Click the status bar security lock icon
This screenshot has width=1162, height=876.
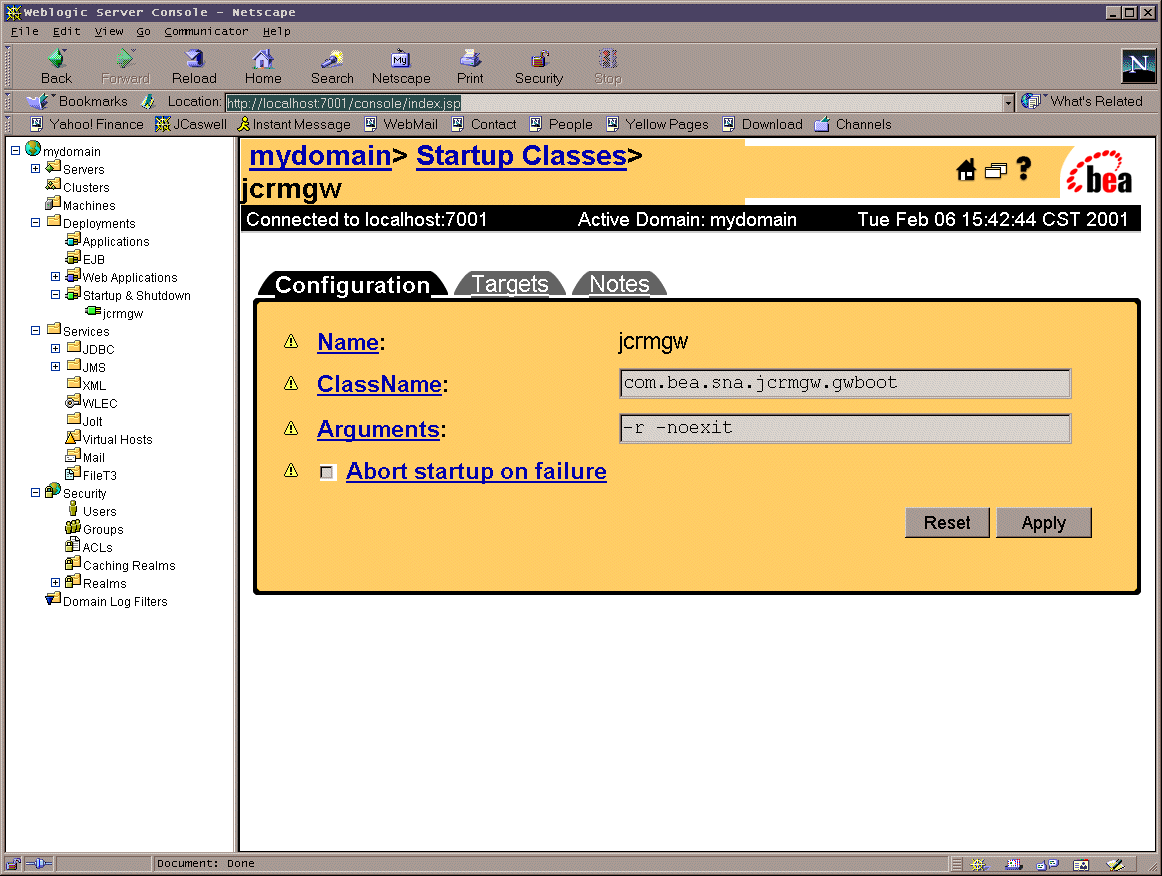pos(13,863)
